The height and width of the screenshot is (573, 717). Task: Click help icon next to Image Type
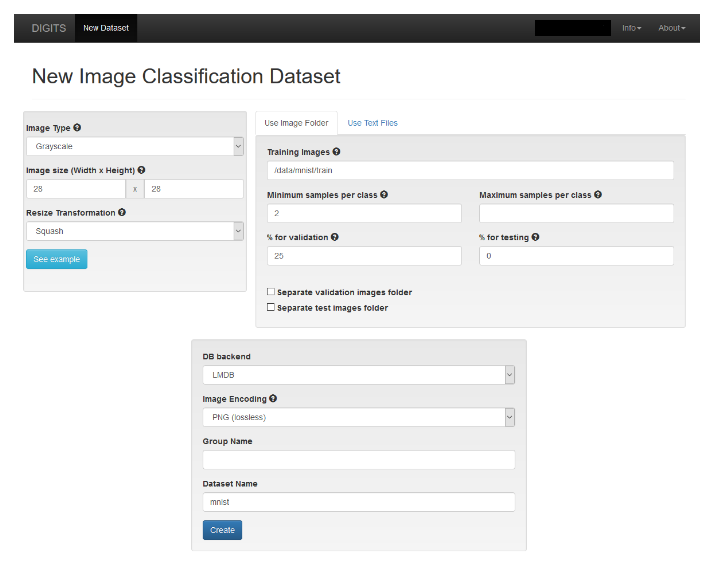[78, 128]
